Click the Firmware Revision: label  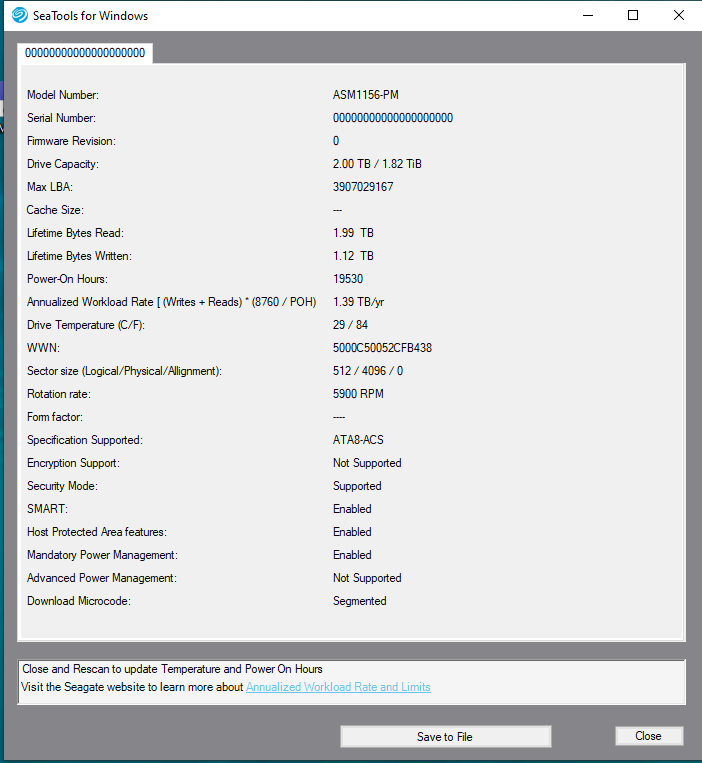(x=72, y=141)
